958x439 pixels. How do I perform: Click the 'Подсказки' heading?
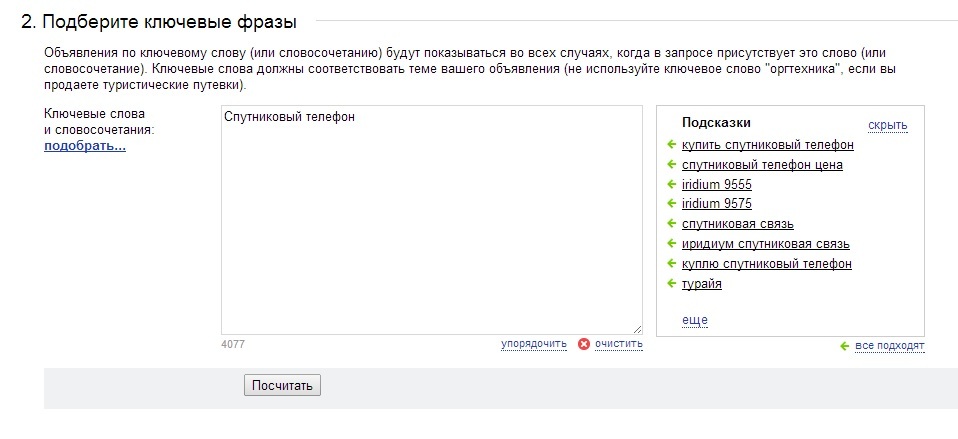716,123
